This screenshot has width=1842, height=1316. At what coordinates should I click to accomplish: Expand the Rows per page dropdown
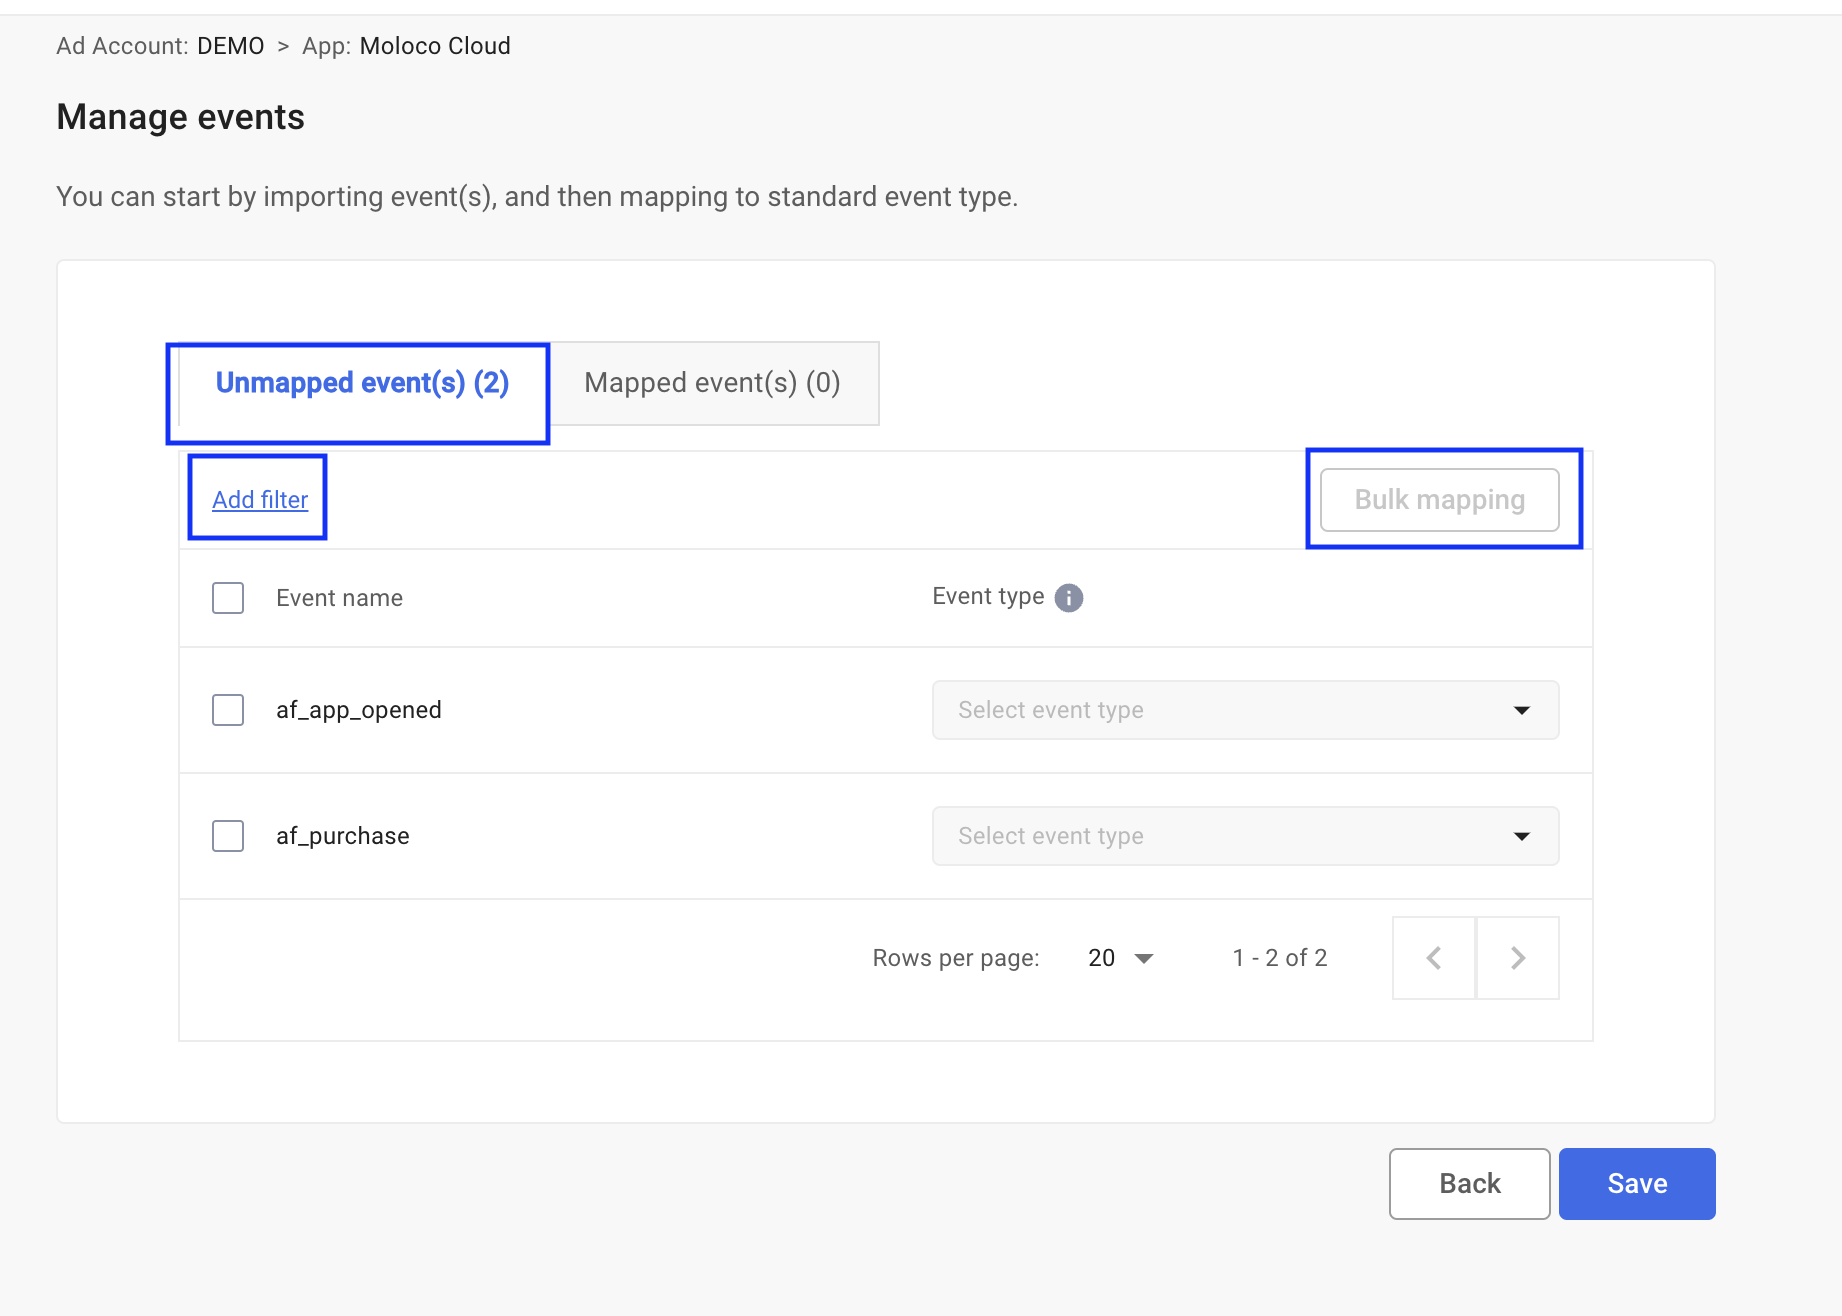pos(1120,958)
